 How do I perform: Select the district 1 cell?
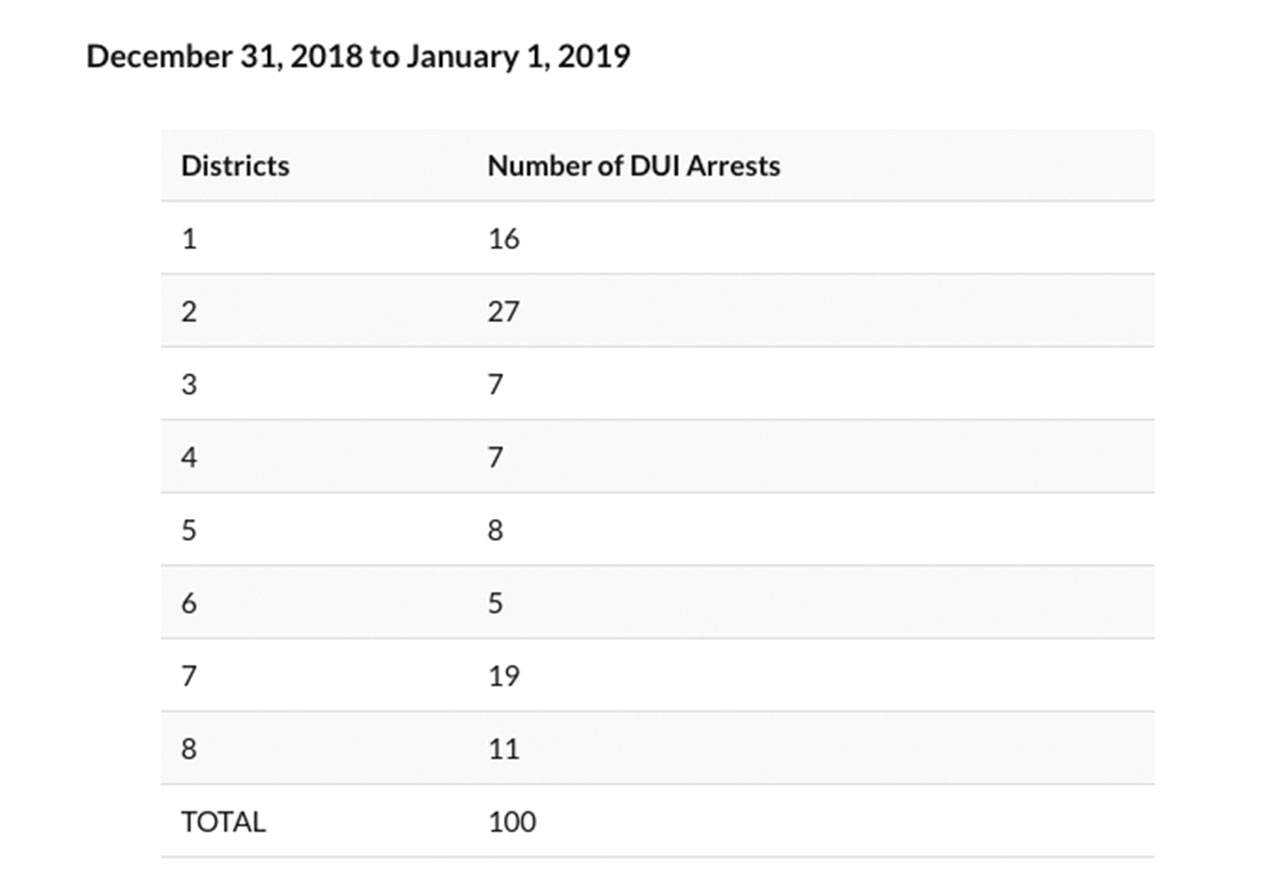click(189, 238)
